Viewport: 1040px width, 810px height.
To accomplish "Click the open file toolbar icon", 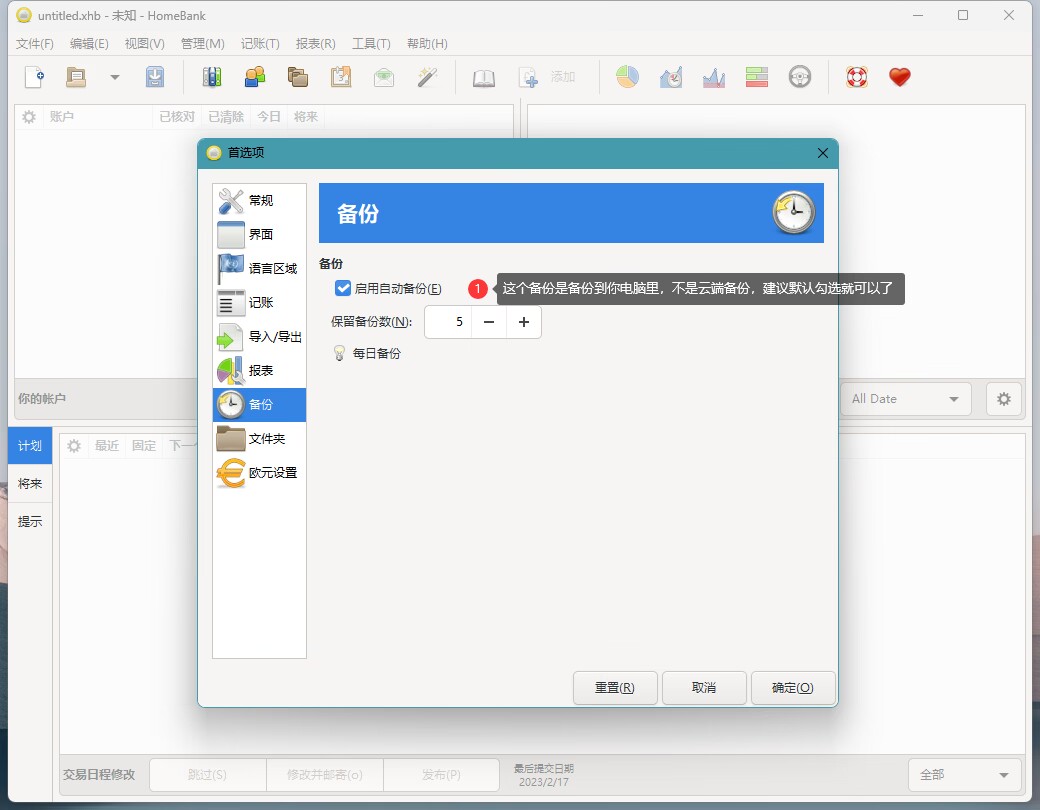I will pyautogui.click(x=76, y=77).
